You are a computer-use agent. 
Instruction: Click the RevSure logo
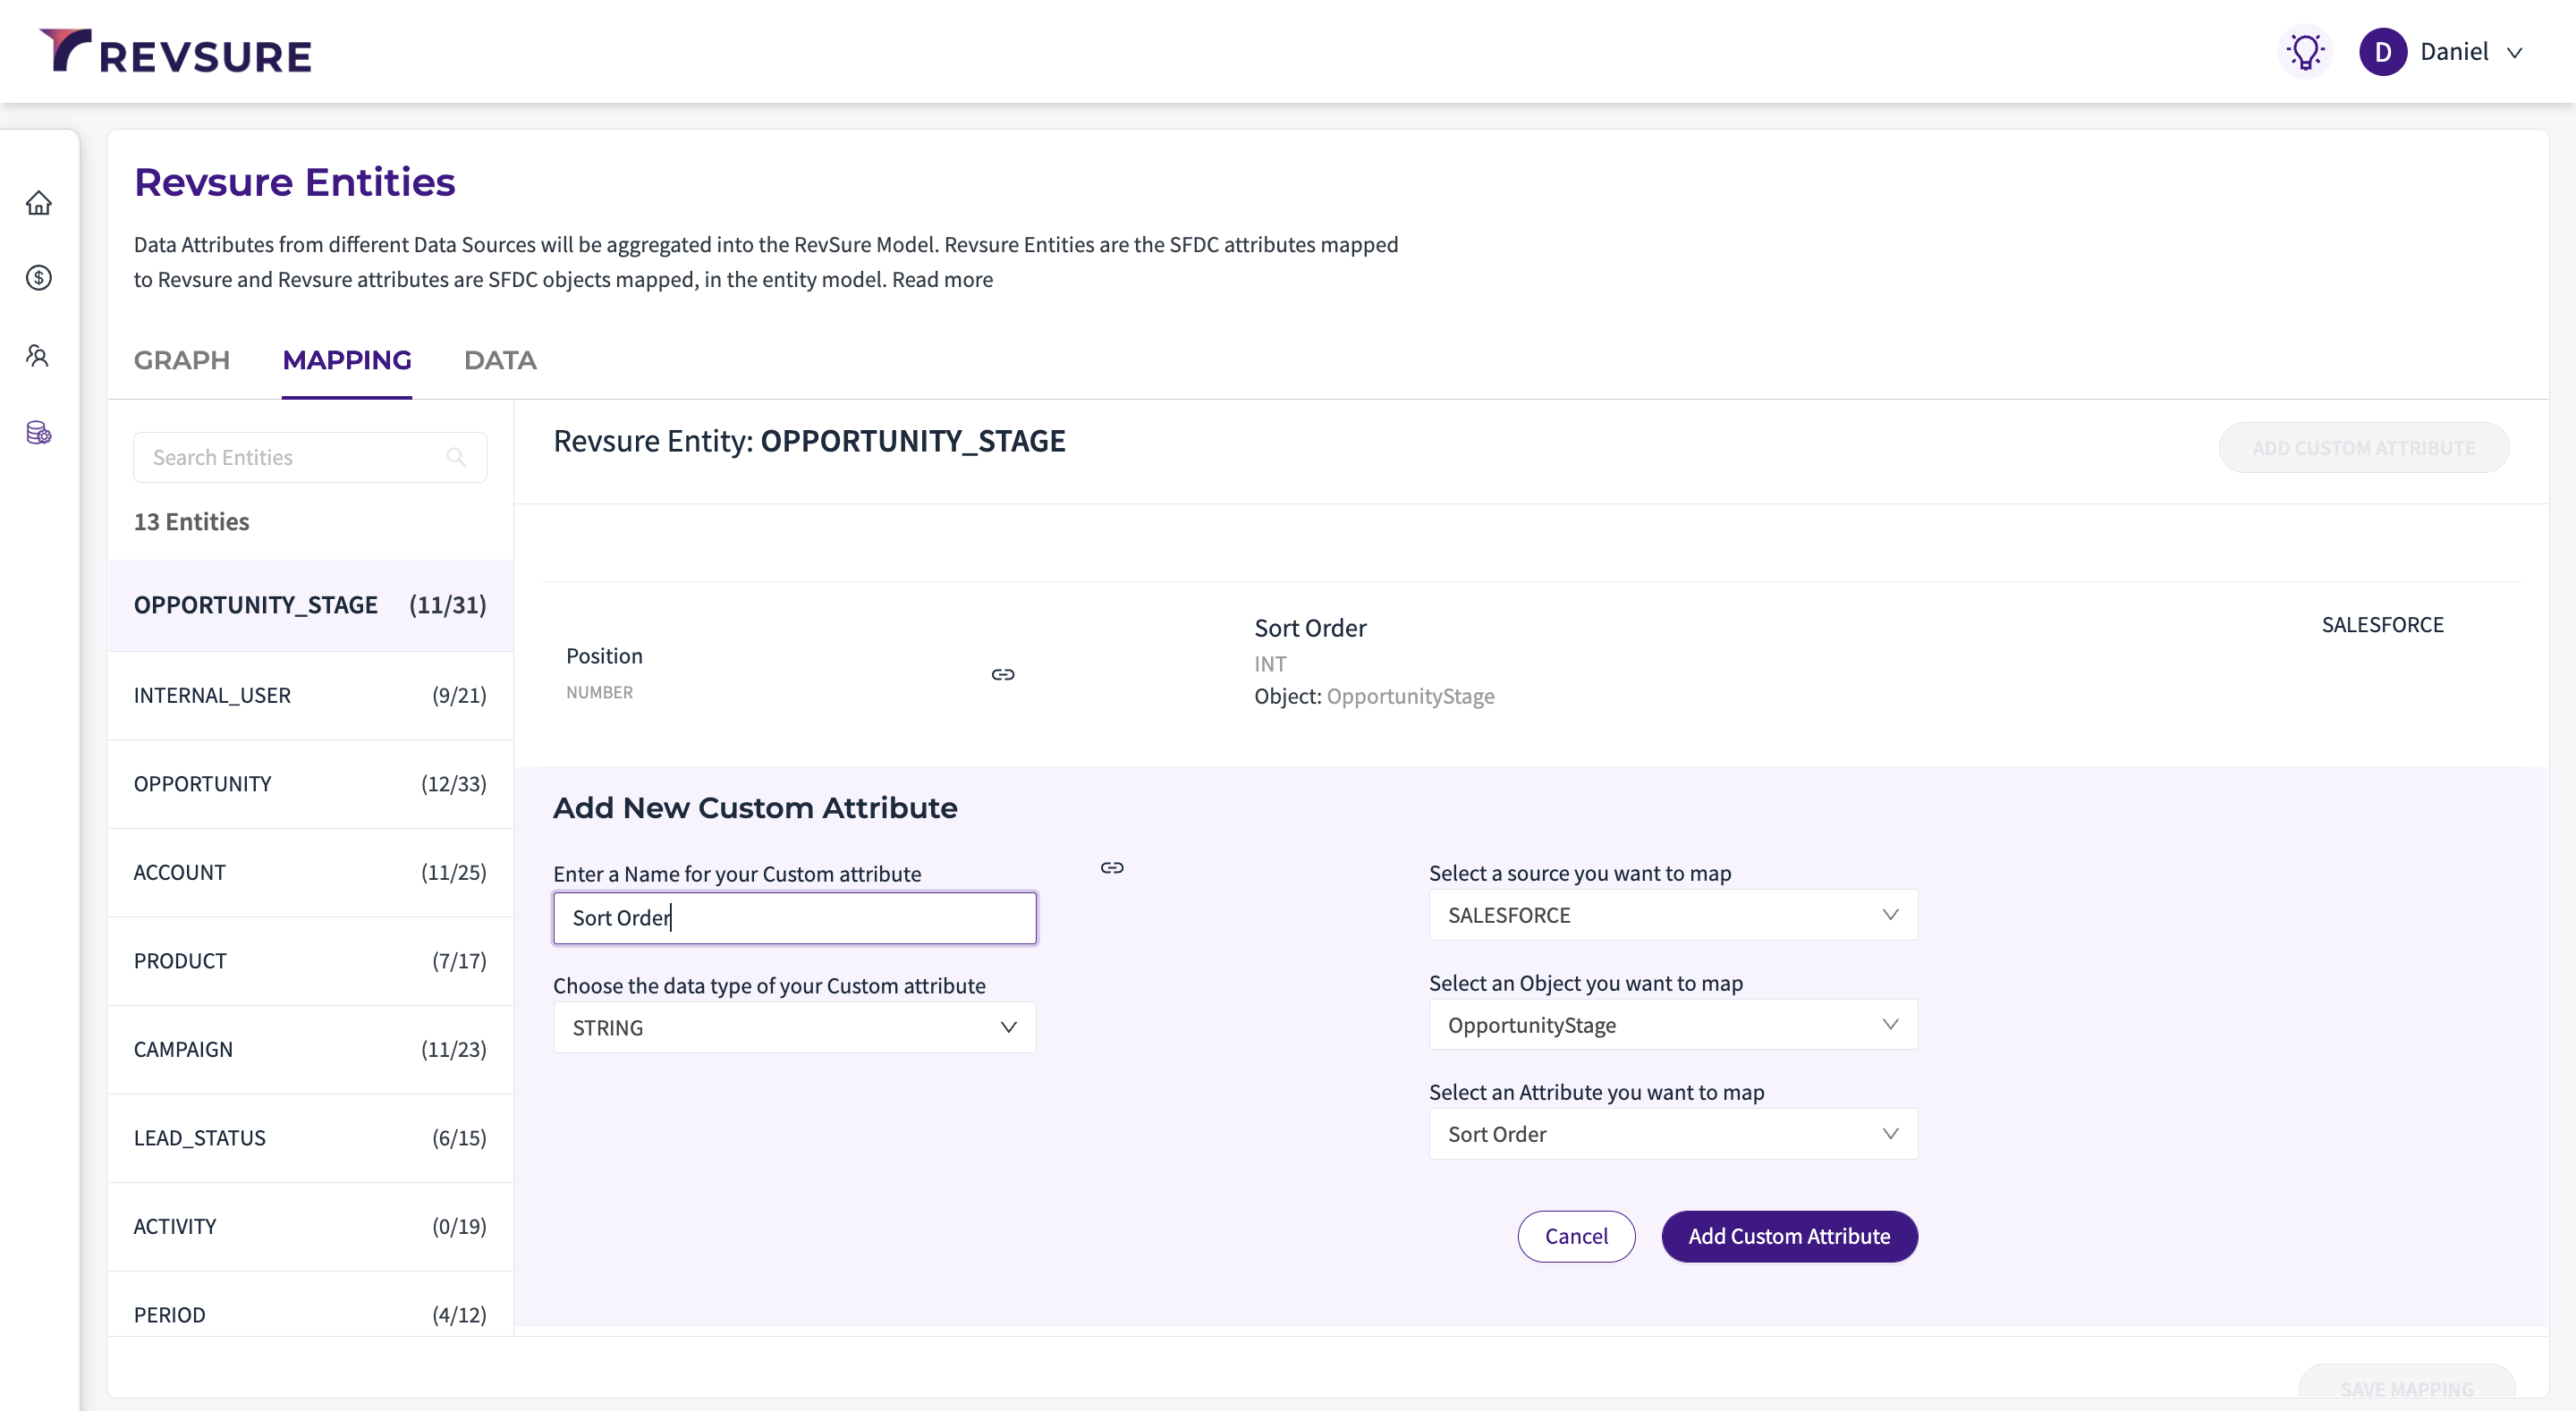[175, 51]
